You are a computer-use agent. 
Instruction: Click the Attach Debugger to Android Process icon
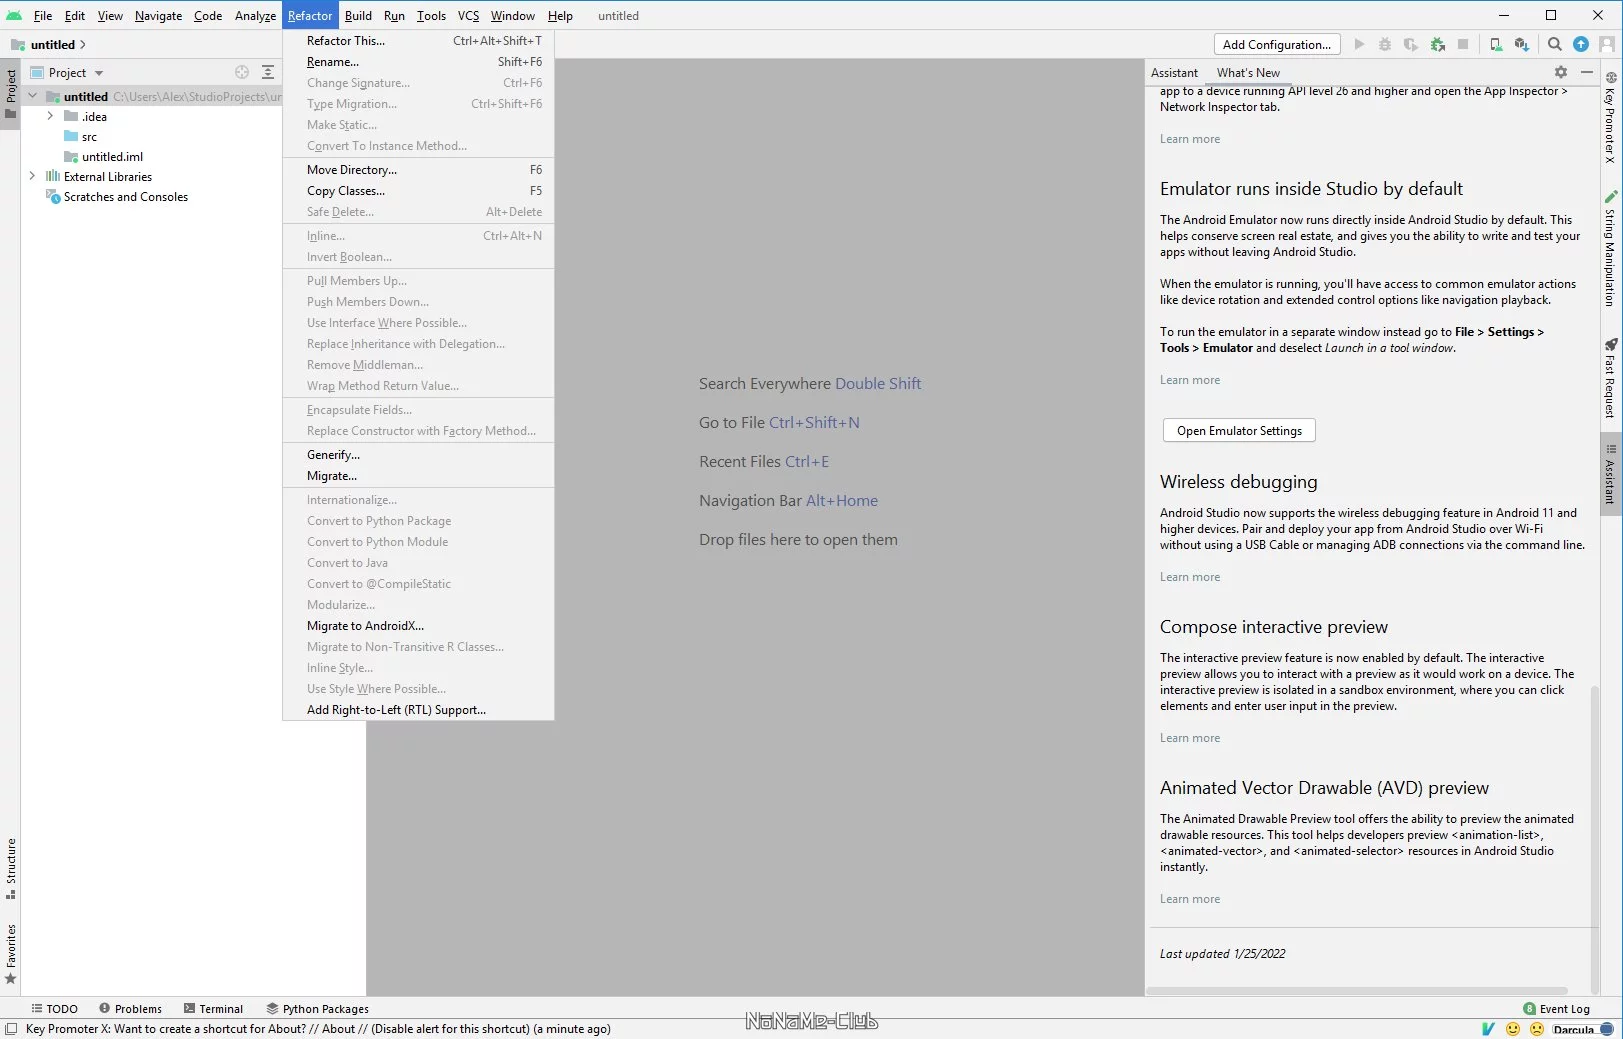(1437, 44)
